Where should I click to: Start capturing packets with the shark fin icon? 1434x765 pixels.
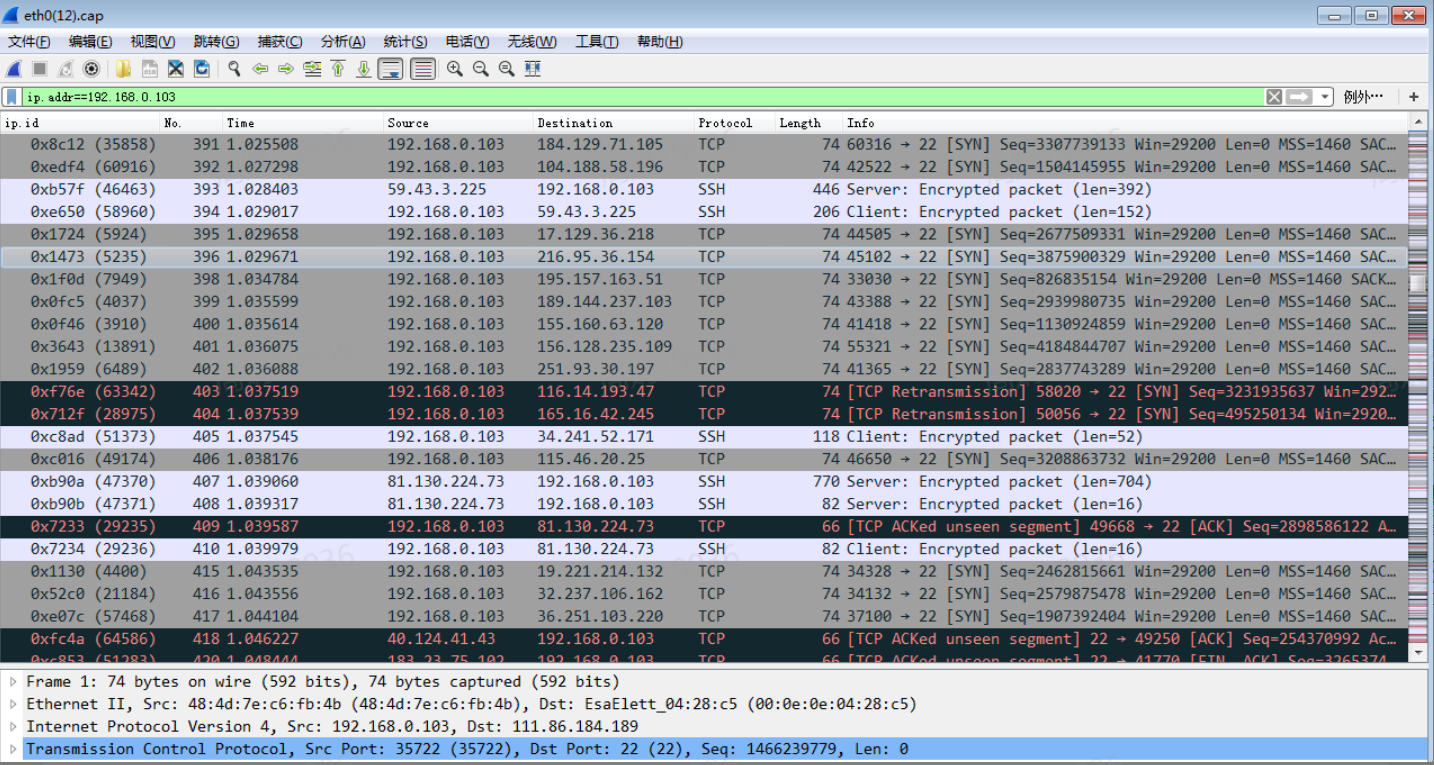[14, 69]
